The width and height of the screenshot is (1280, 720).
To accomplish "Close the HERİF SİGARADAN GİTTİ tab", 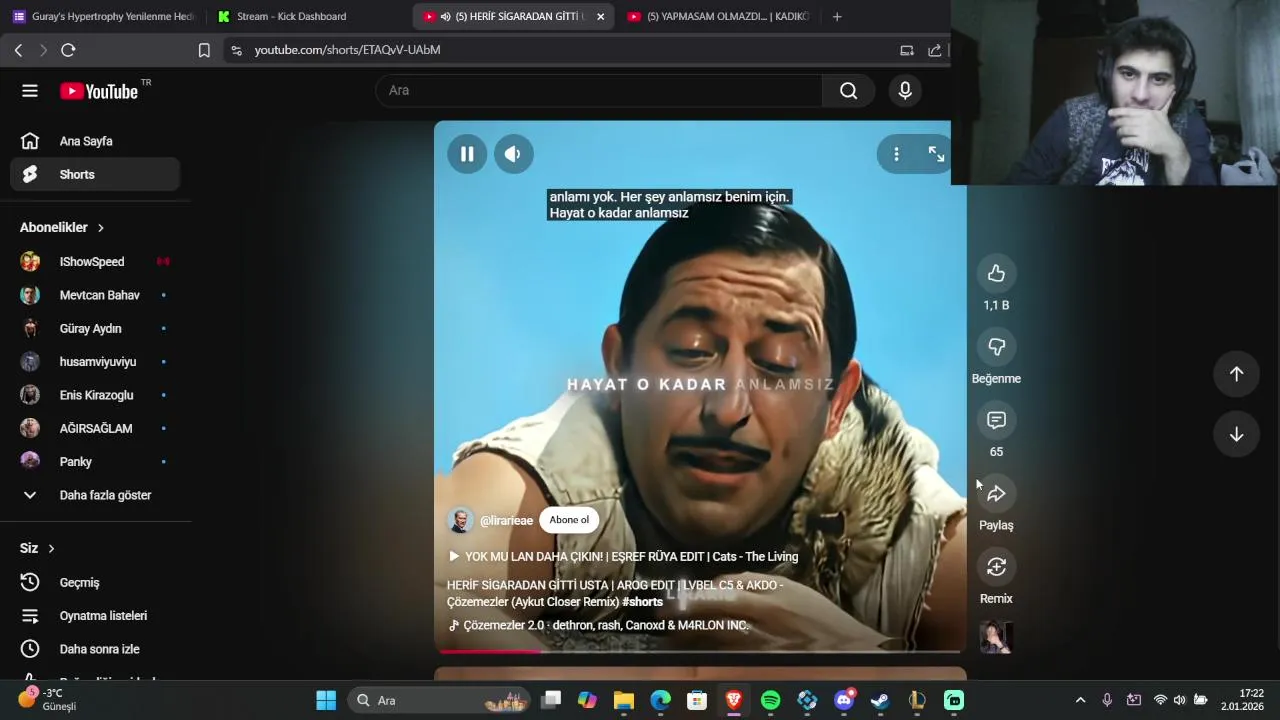I will click(x=600, y=16).
